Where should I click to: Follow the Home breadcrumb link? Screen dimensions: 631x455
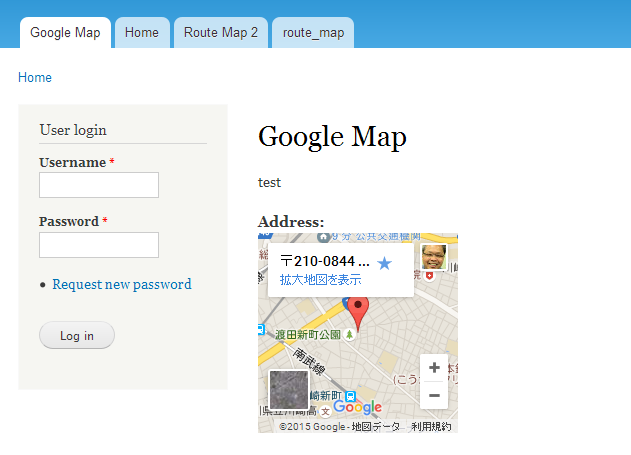pos(35,77)
